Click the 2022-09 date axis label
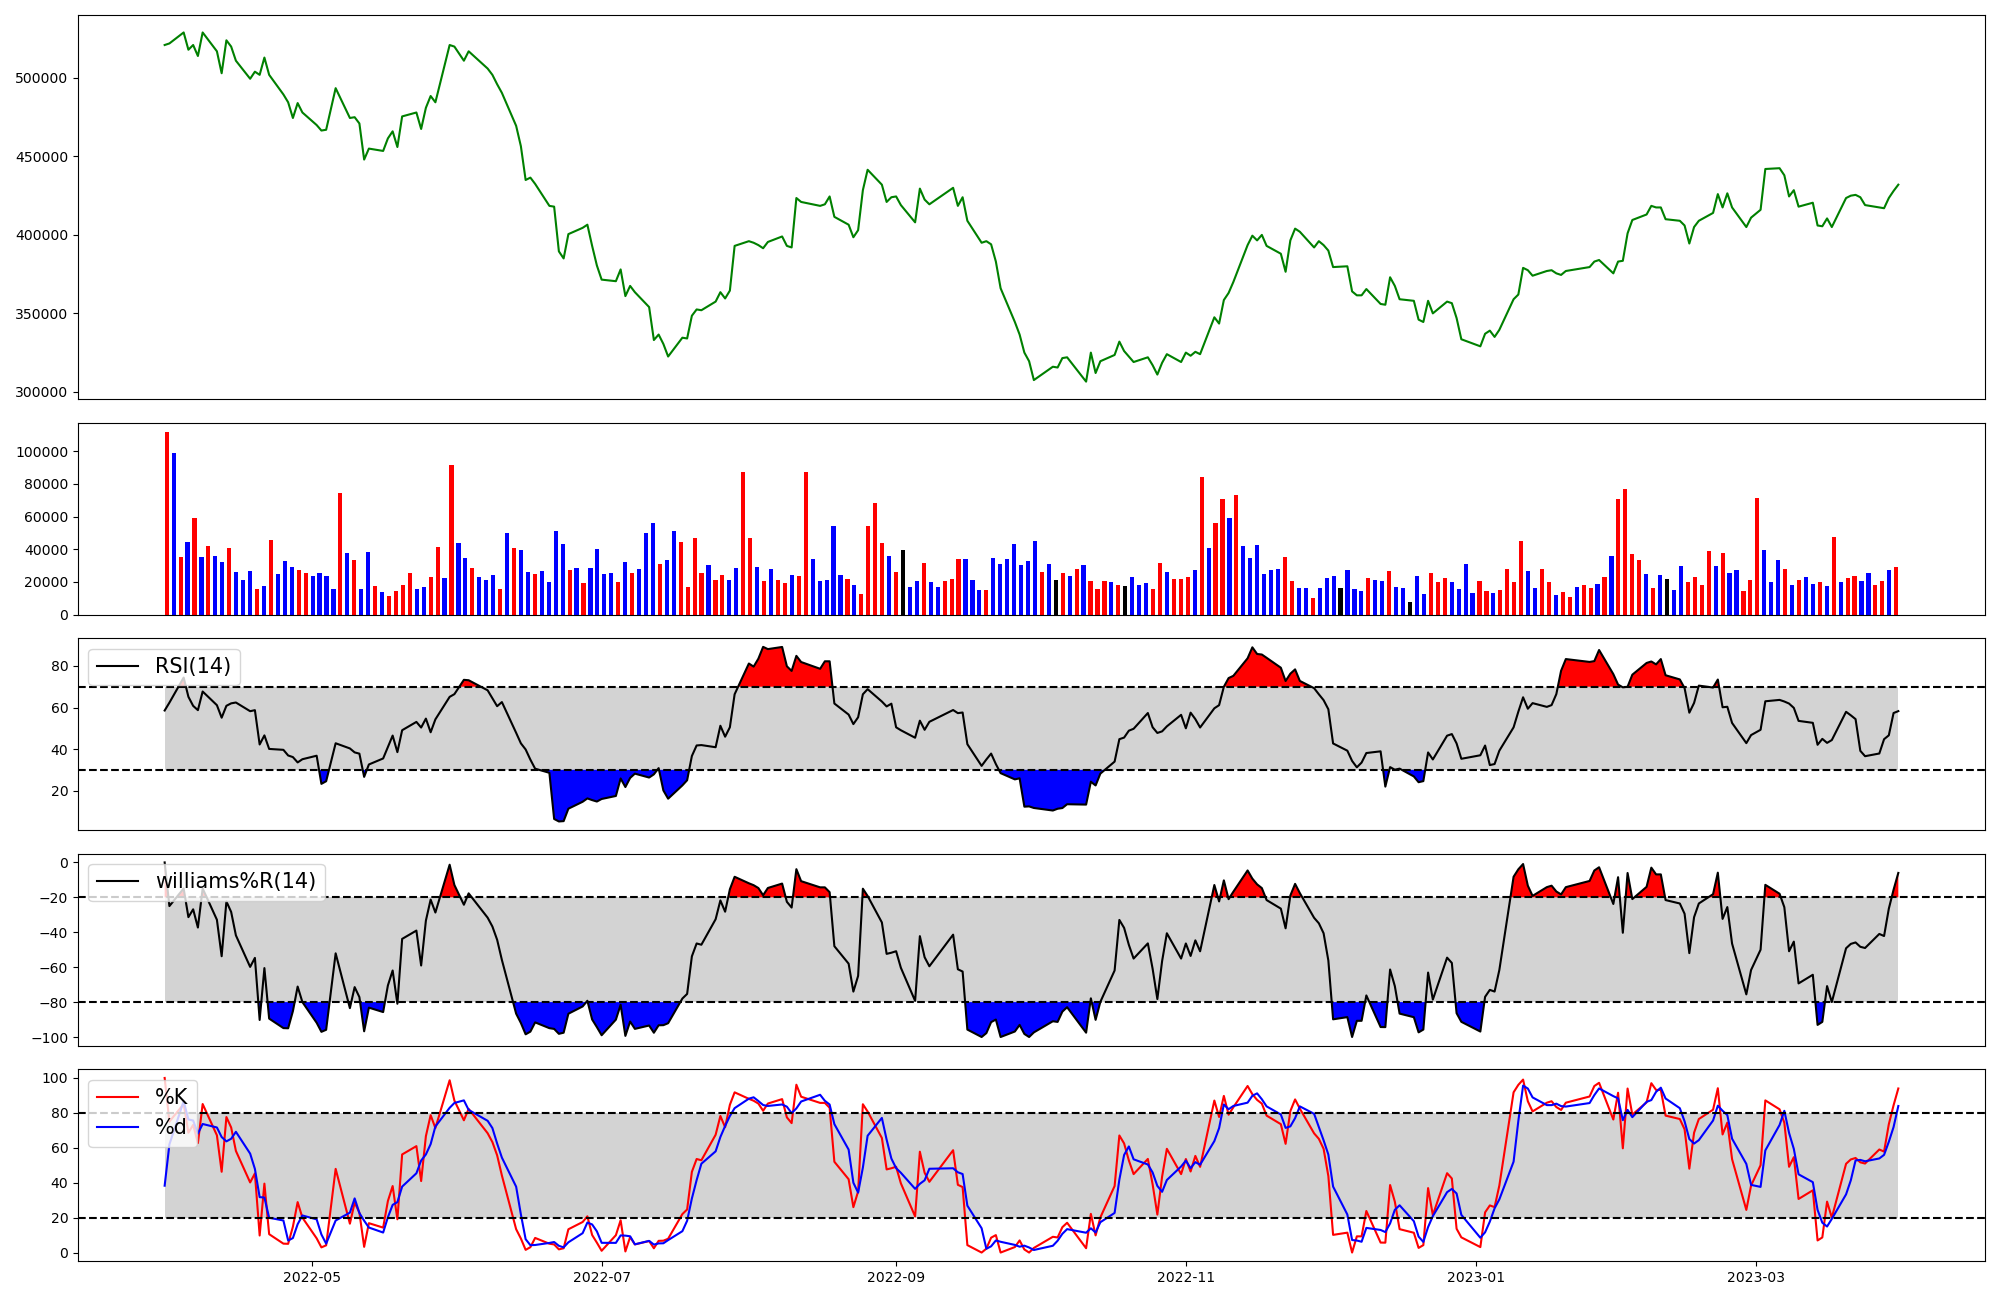Screen dimensions: 2000x1300 896,1277
